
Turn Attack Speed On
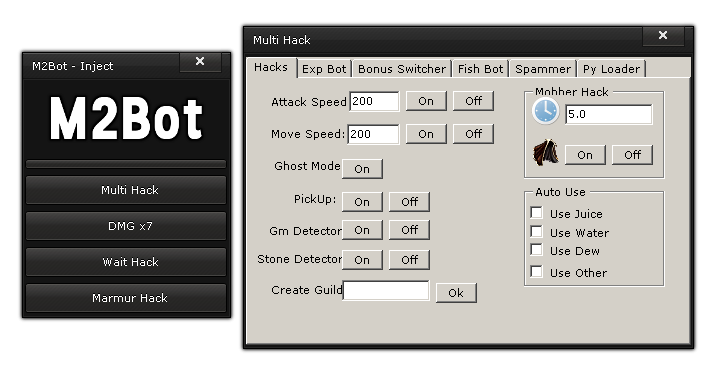pos(426,101)
